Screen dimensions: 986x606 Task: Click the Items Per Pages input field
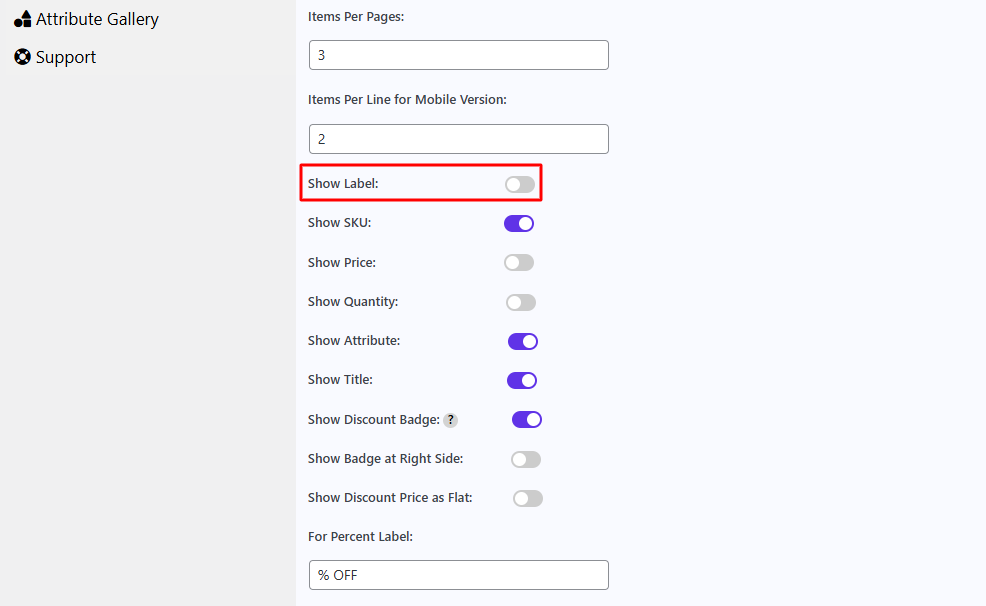[459, 55]
